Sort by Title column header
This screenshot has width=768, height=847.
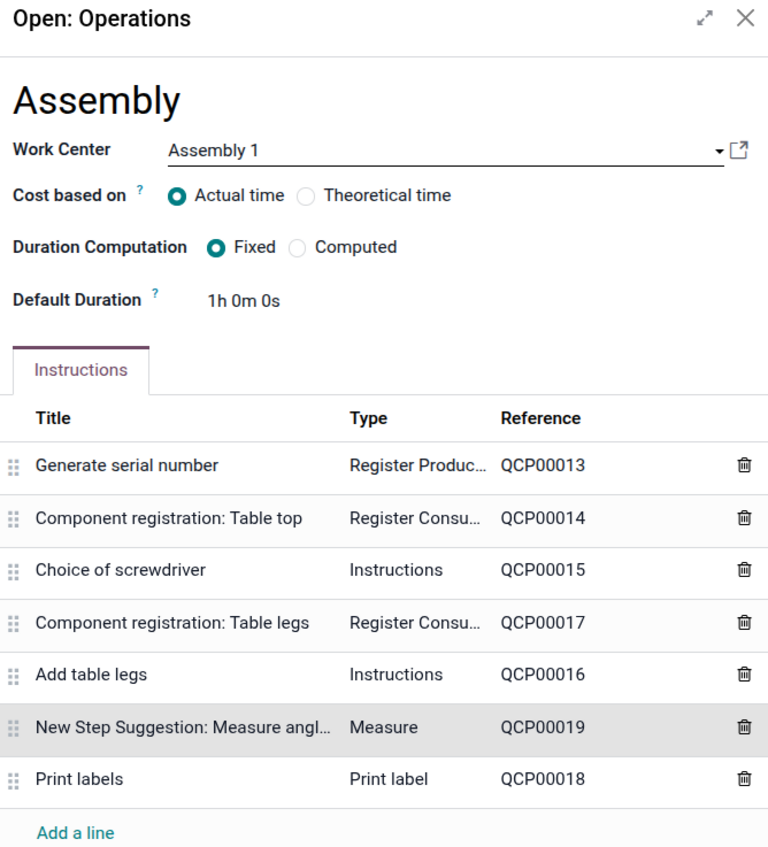(53, 418)
